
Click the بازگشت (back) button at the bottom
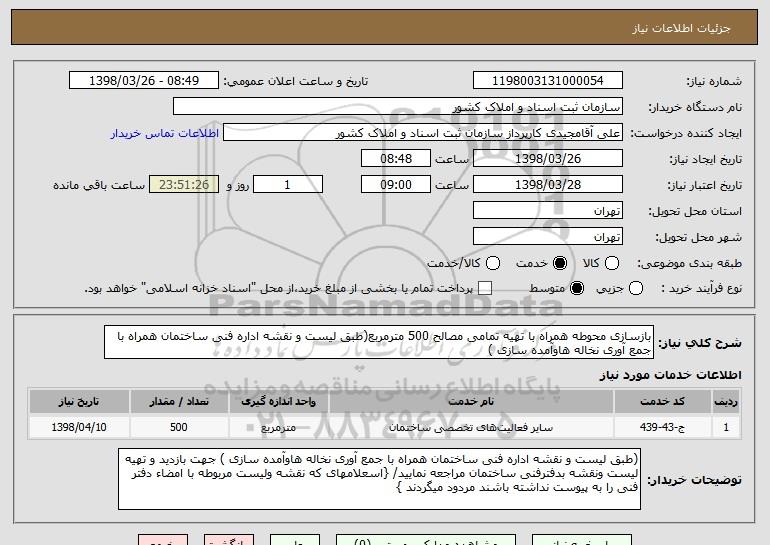229,540
